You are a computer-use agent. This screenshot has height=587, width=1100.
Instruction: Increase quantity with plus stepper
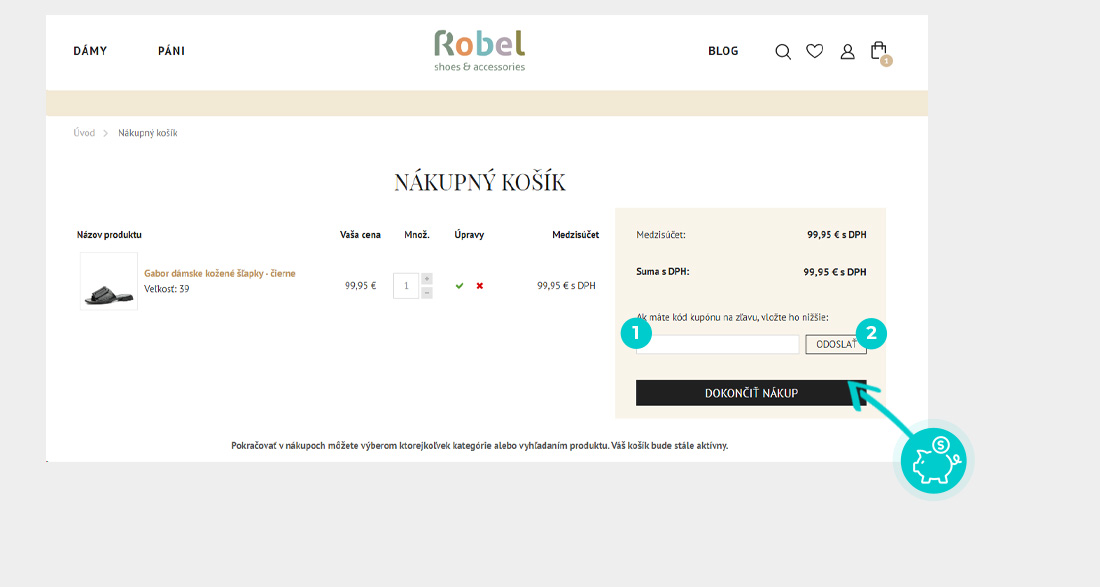pos(427,279)
